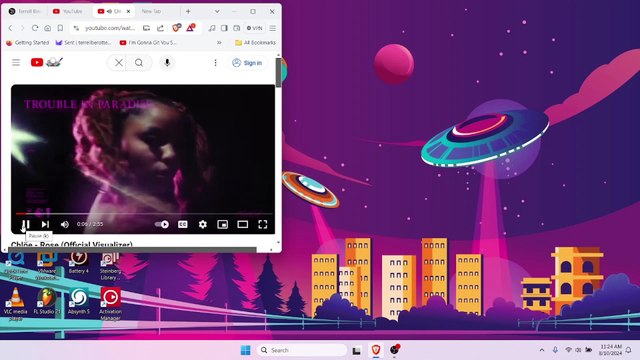Image resolution: width=640 pixels, height=360 pixels.
Task: Switch to the YouTube tab
Action: point(68,11)
